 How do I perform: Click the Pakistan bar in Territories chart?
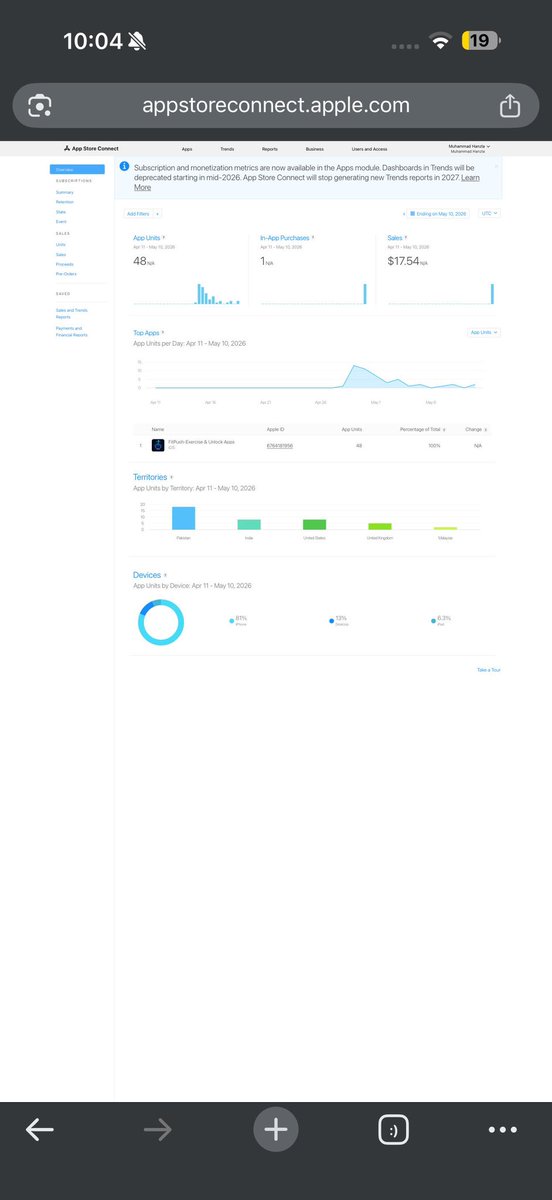pos(183,518)
